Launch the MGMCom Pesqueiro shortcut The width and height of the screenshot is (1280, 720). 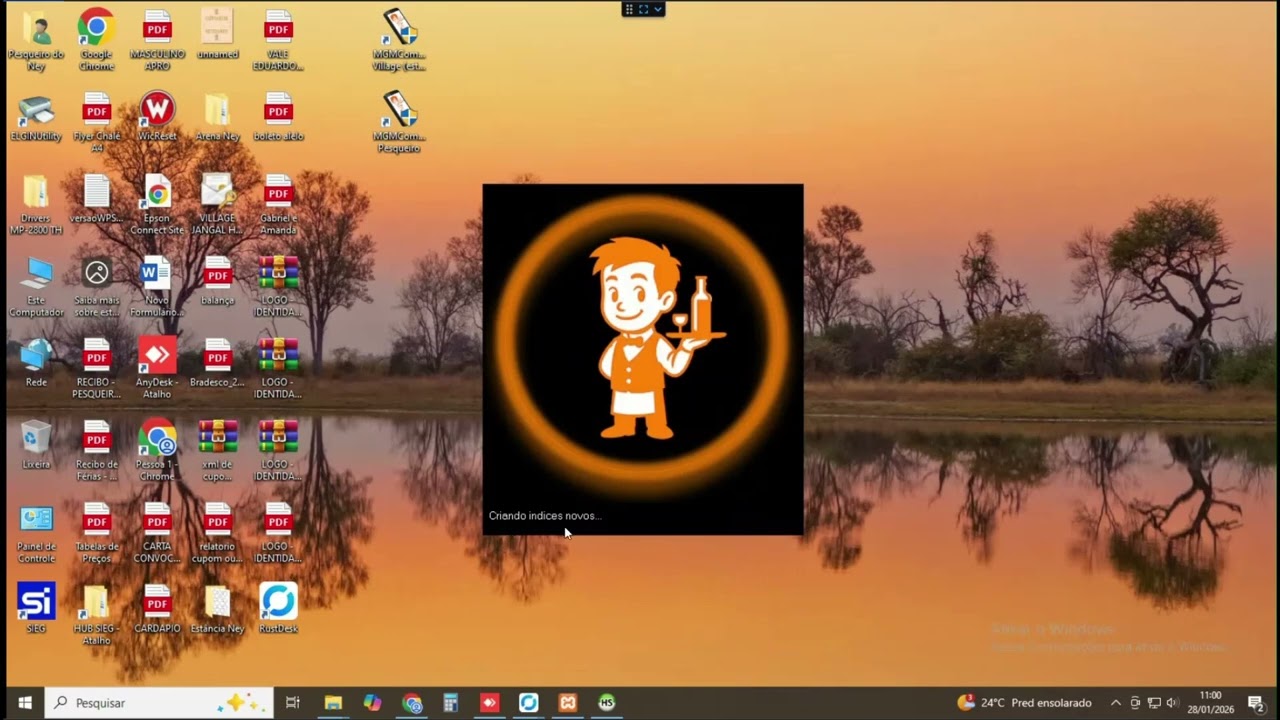click(399, 123)
